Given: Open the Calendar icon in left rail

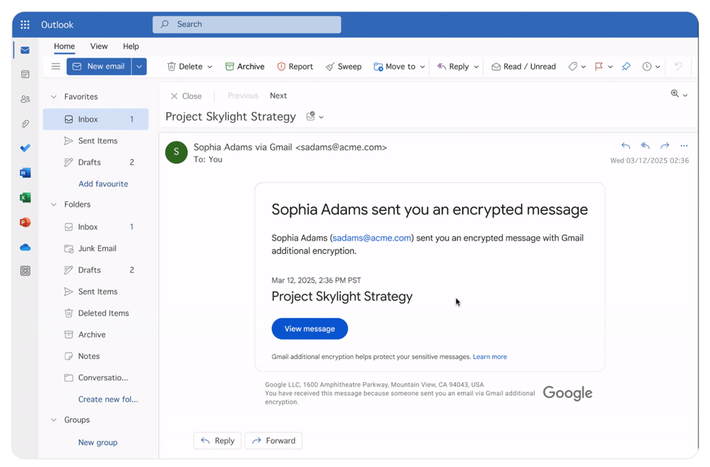Looking at the screenshot, I should coord(25,74).
